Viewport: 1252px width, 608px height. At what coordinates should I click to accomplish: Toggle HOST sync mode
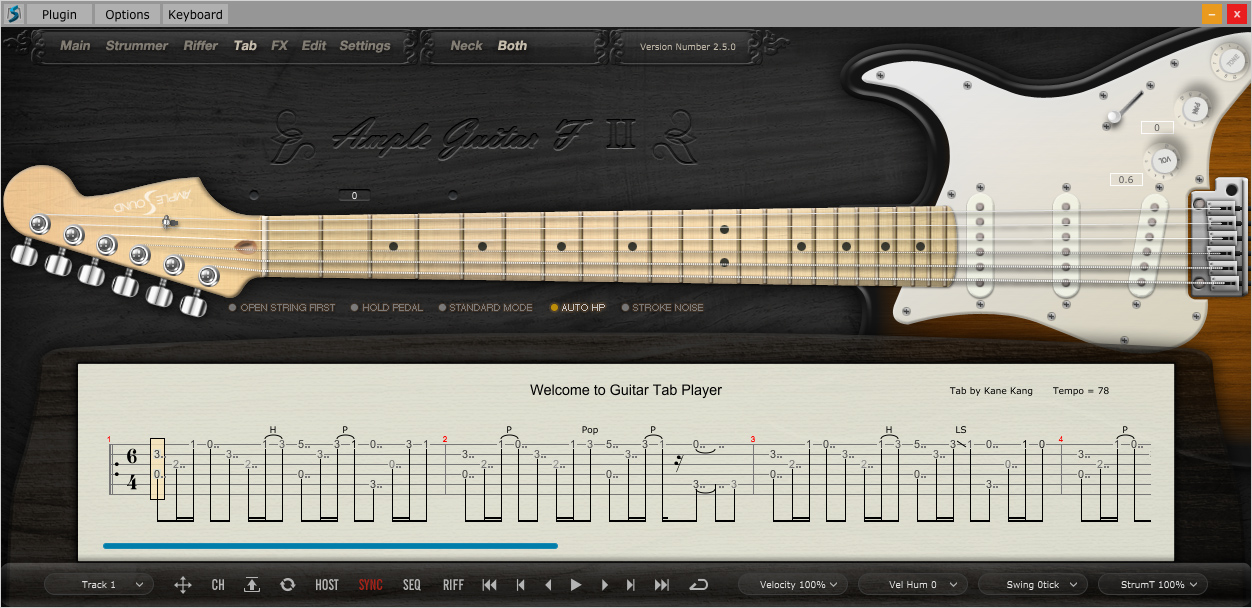(x=327, y=585)
